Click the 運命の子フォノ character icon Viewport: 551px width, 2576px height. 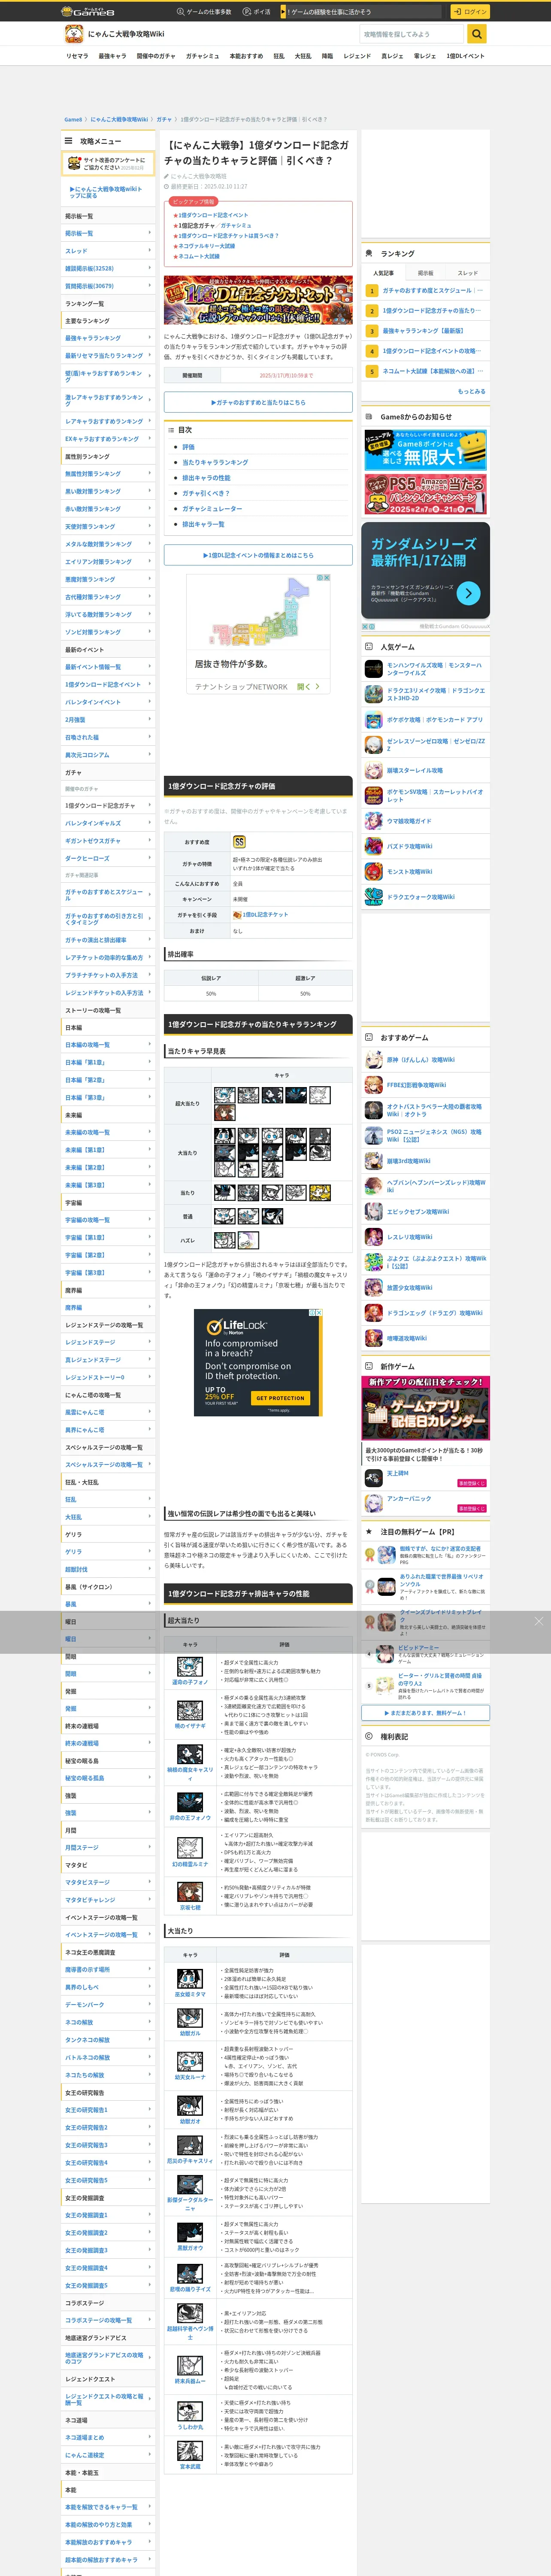click(190, 1667)
